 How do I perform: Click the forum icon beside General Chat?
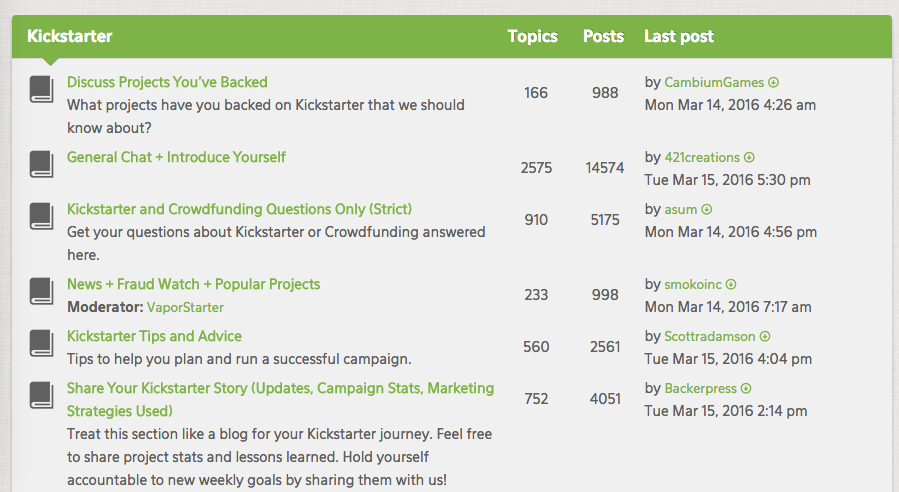coord(41,165)
